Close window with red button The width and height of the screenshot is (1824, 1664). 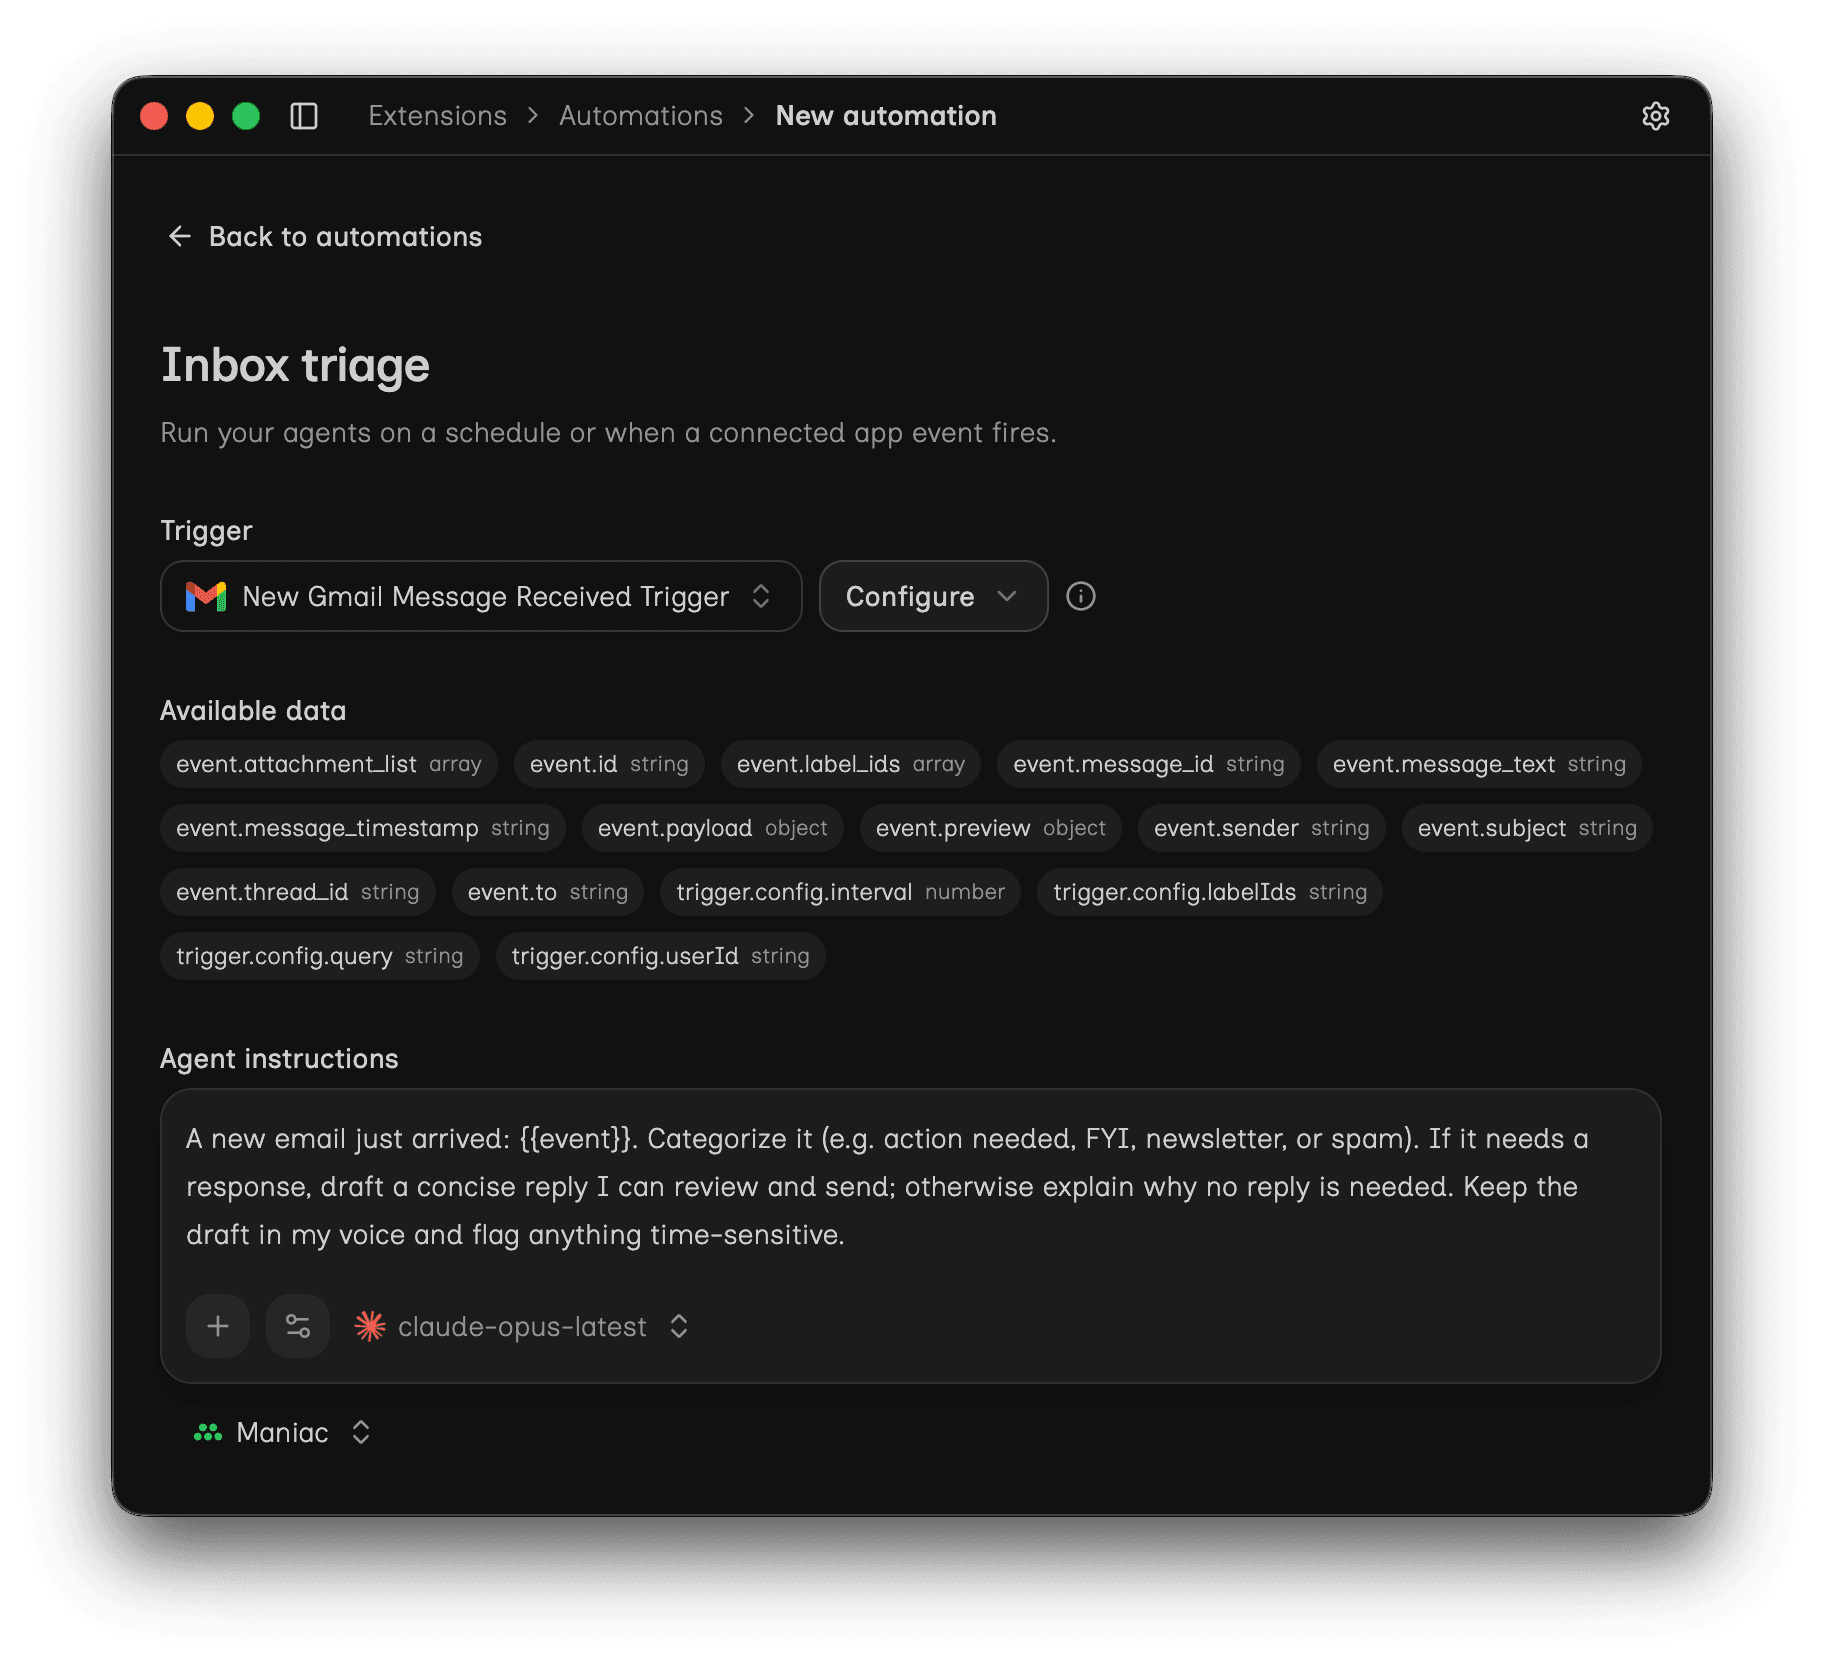tap(154, 116)
